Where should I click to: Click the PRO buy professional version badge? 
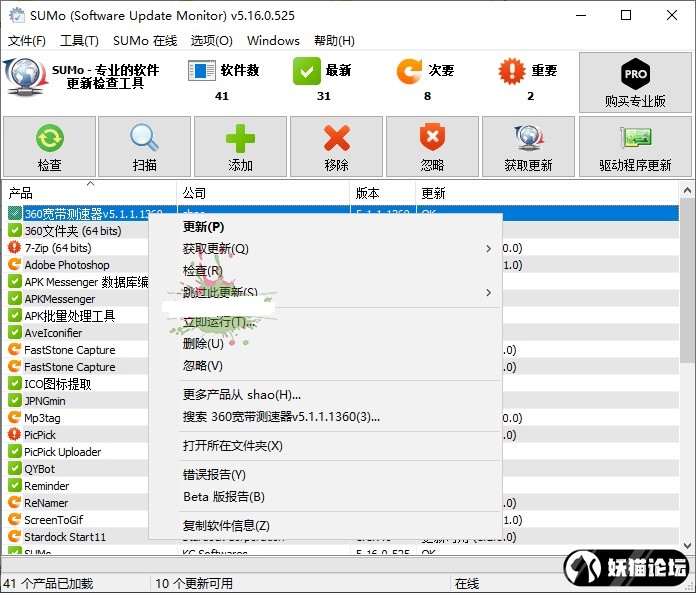pyautogui.click(x=636, y=74)
